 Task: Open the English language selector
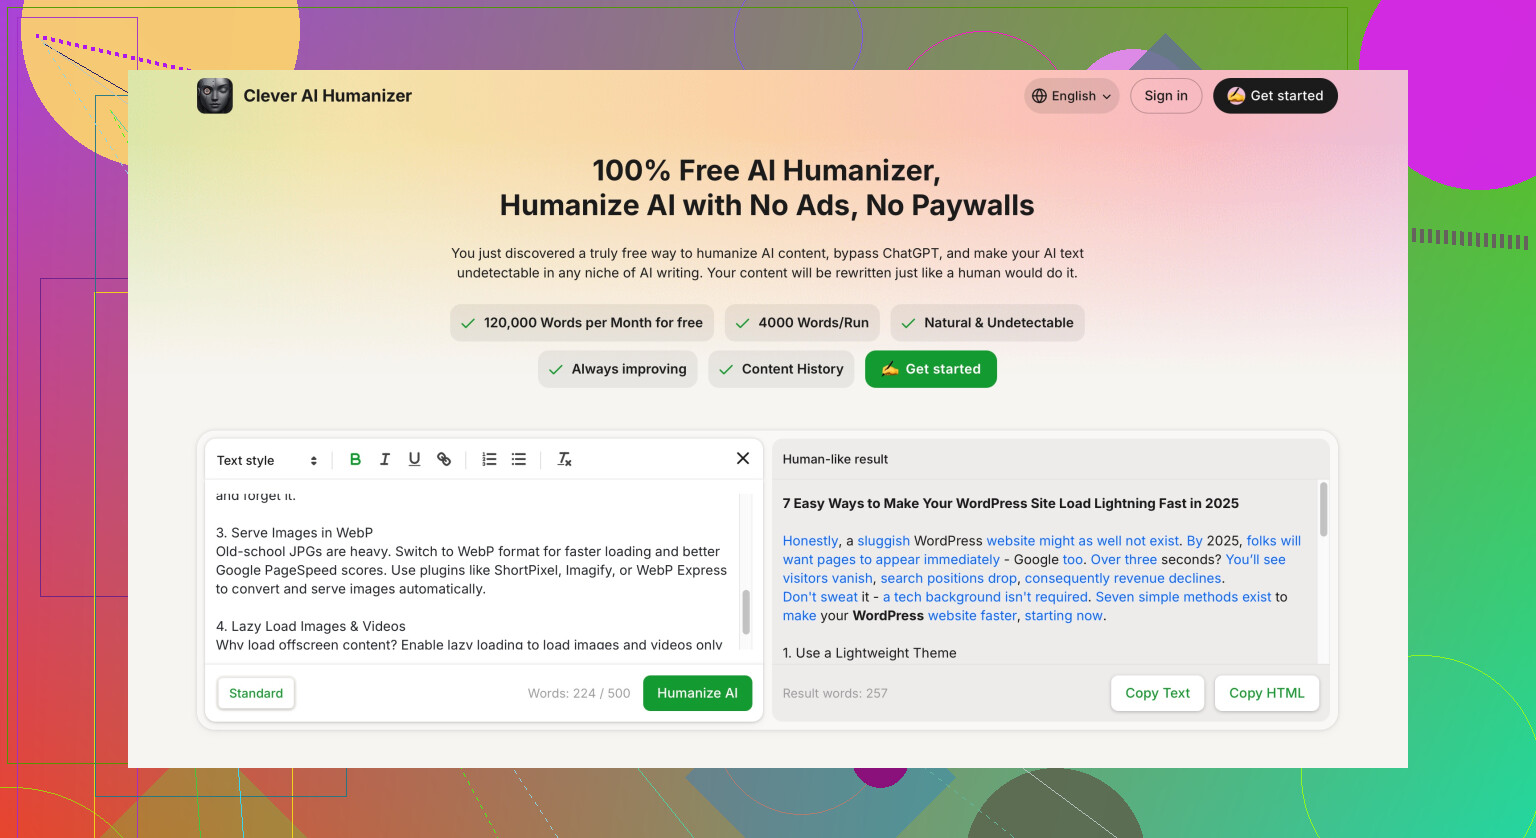pyautogui.click(x=1072, y=96)
